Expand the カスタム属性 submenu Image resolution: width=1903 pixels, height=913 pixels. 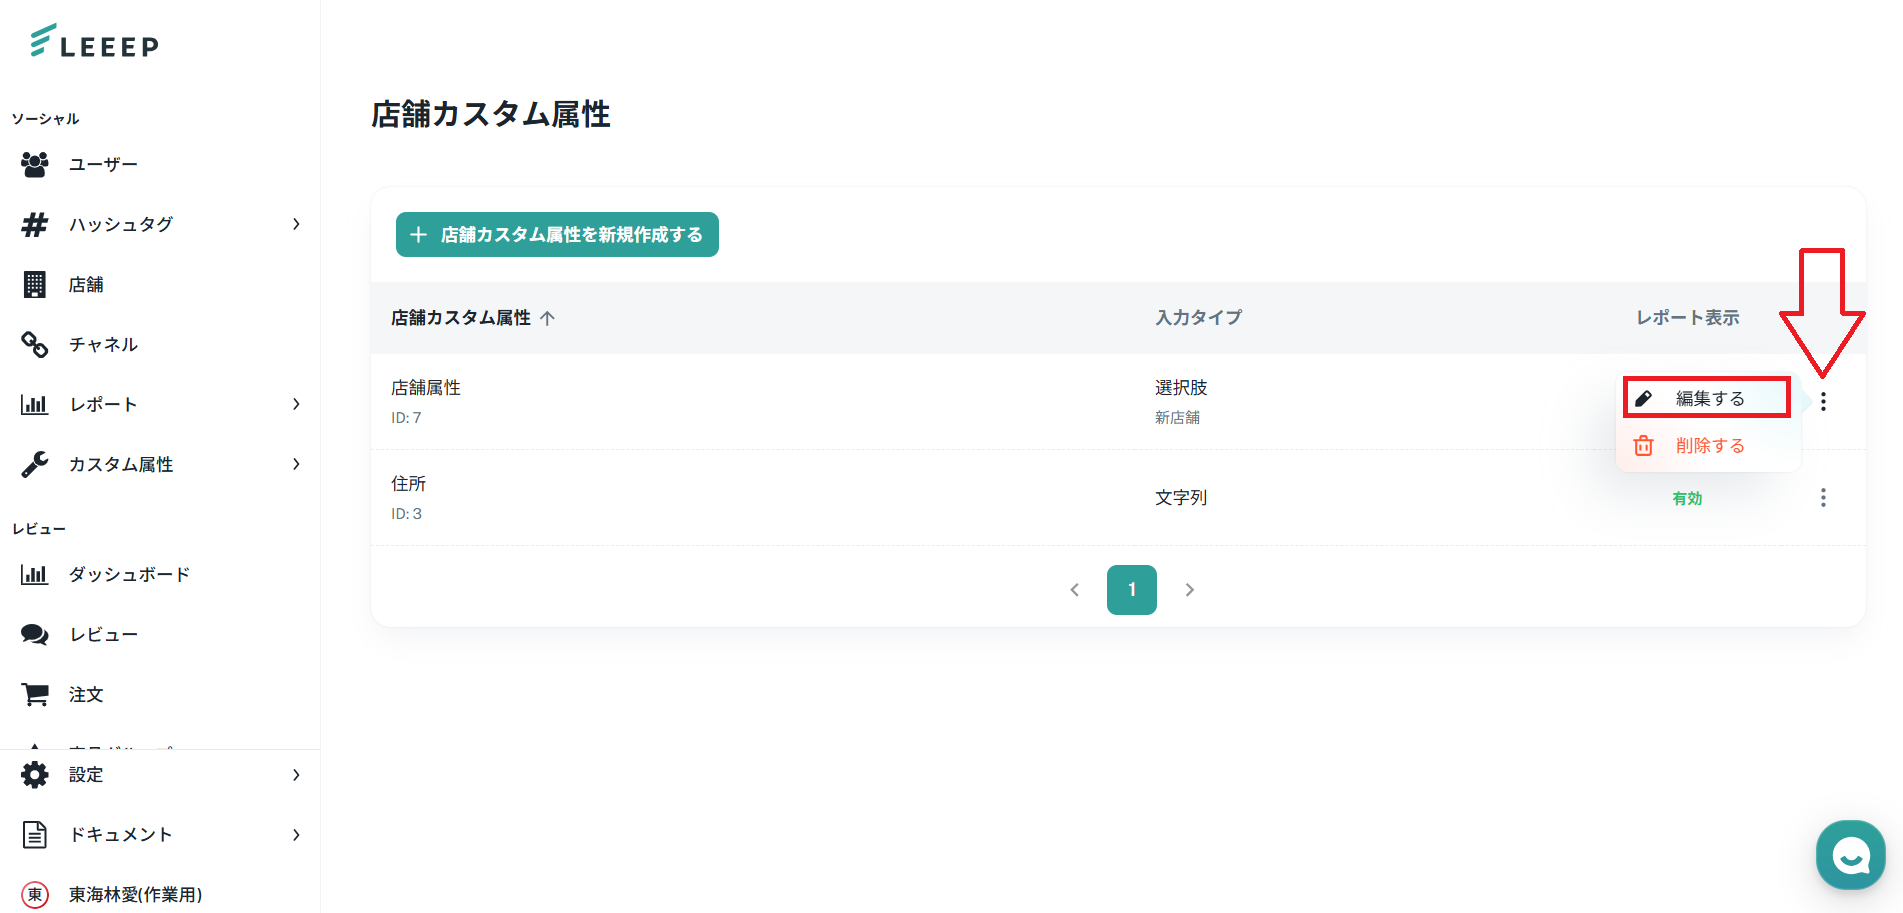tap(296, 464)
